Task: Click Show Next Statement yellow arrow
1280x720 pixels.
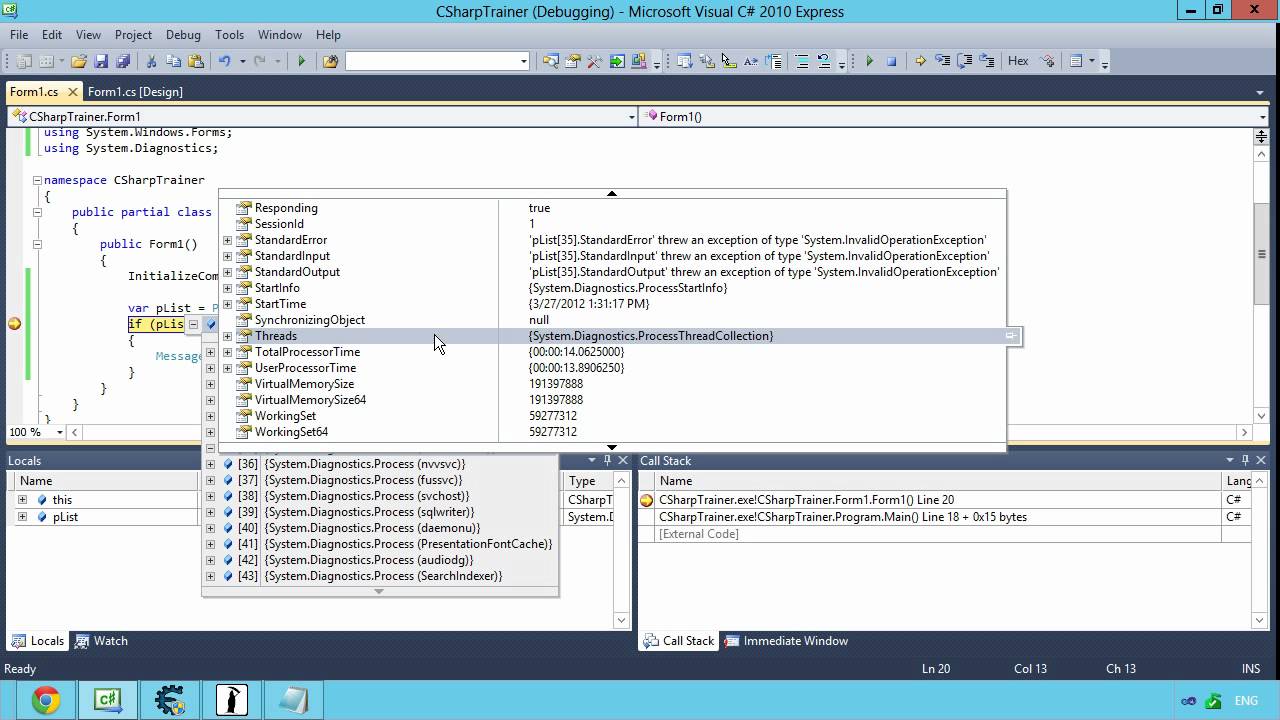Action: coord(921,61)
